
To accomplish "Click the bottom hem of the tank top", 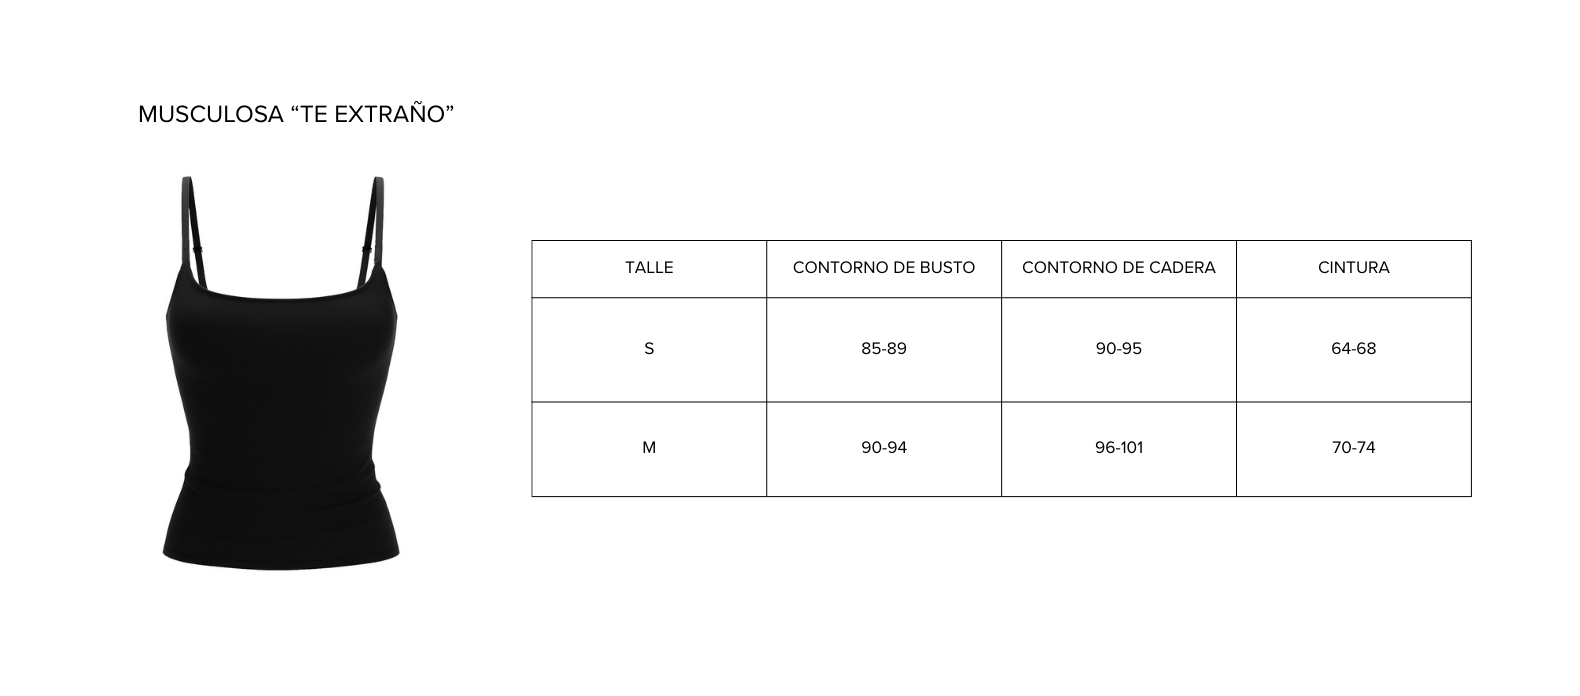I will [281, 559].
